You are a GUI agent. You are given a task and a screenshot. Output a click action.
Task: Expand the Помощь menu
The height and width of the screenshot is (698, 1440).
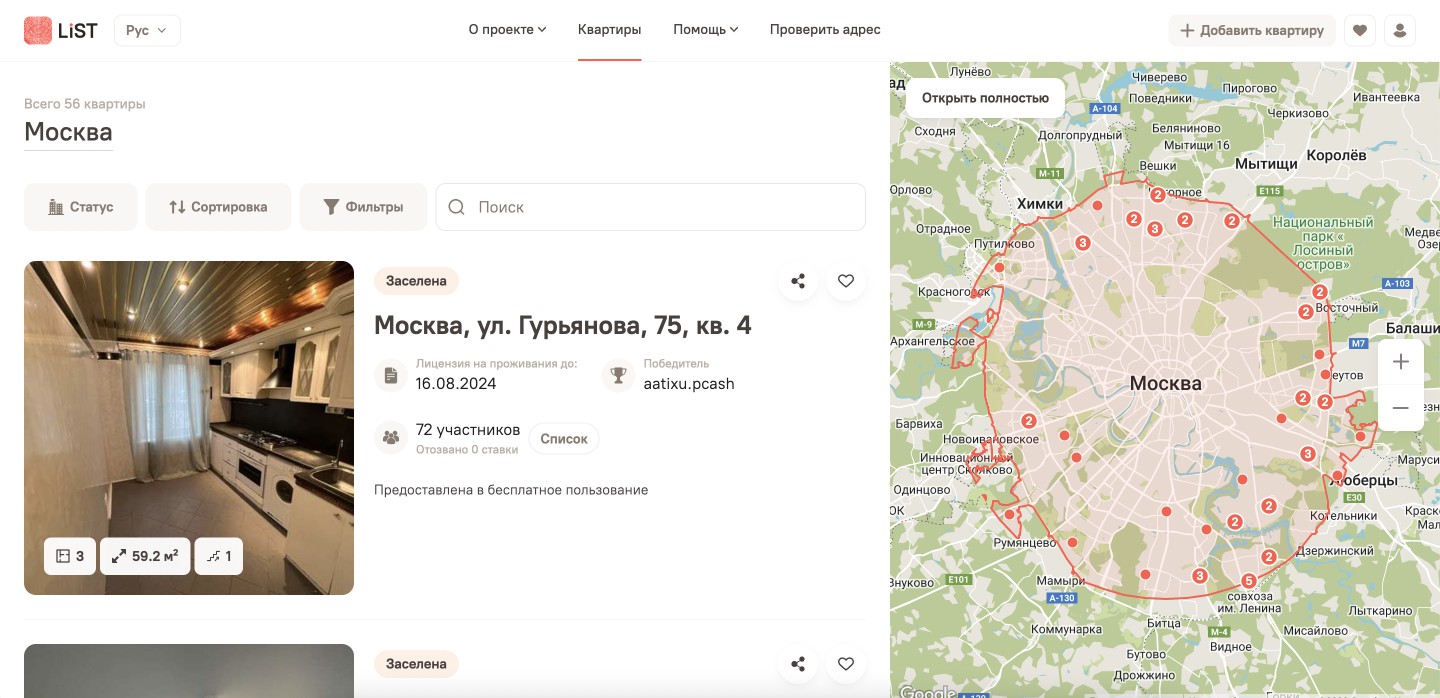[x=705, y=30]
